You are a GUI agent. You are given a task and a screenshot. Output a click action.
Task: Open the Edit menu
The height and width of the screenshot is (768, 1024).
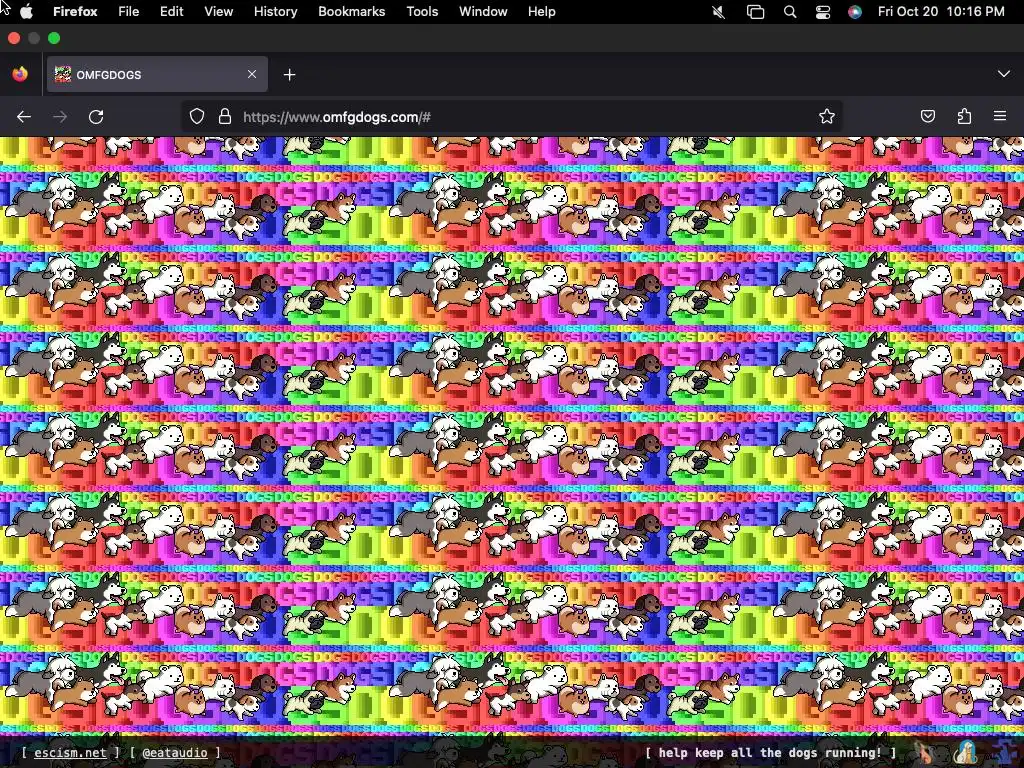pyautogui.click(x=171, y=12)
